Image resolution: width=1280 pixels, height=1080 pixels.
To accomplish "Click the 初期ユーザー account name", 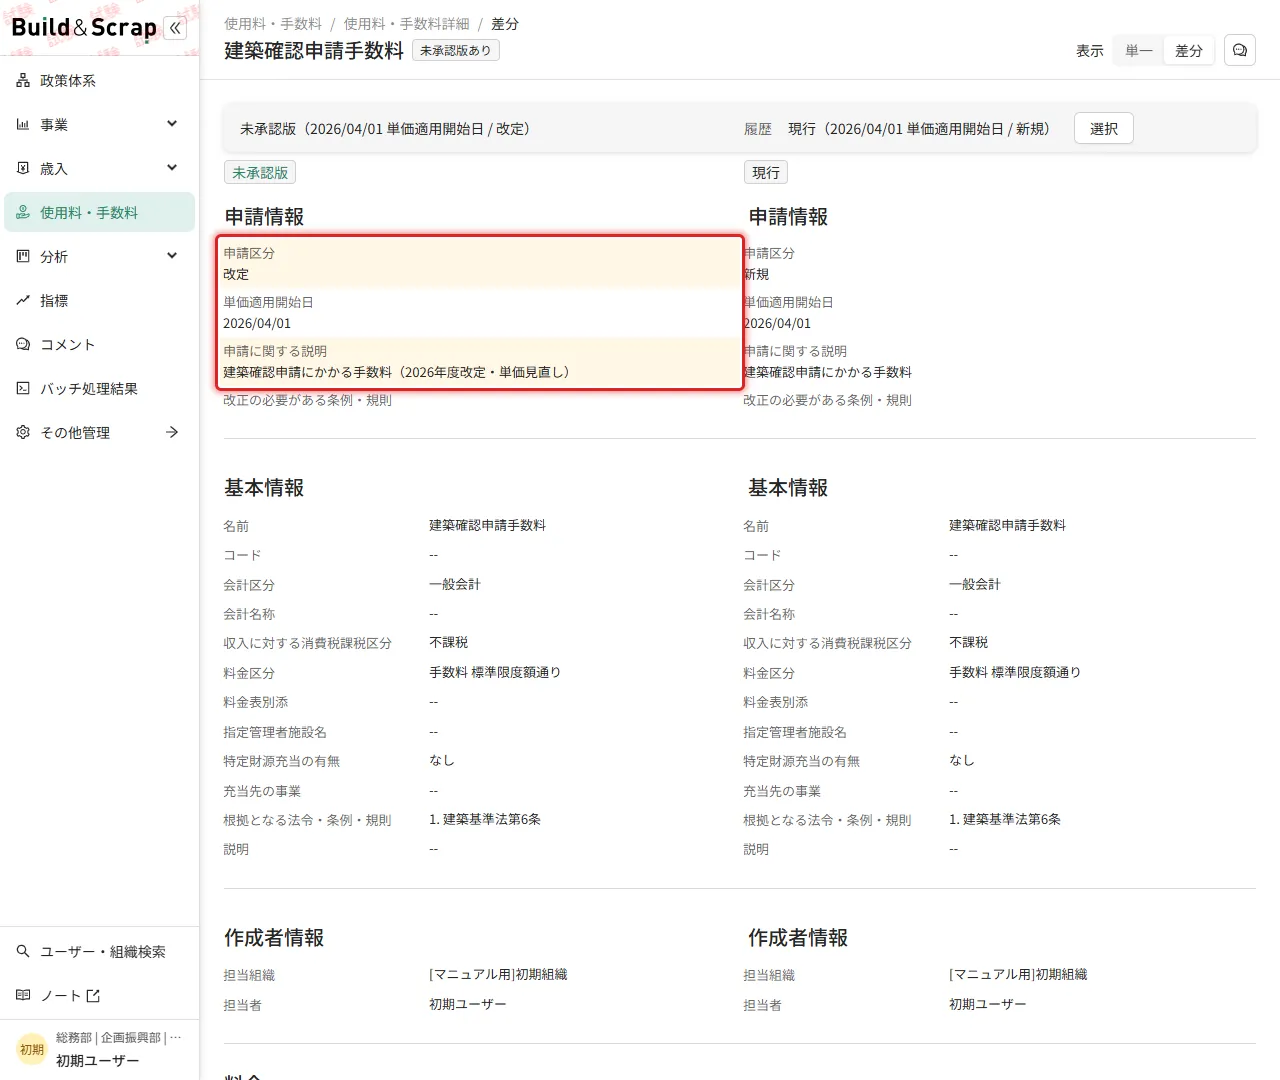I will 98,1061.
